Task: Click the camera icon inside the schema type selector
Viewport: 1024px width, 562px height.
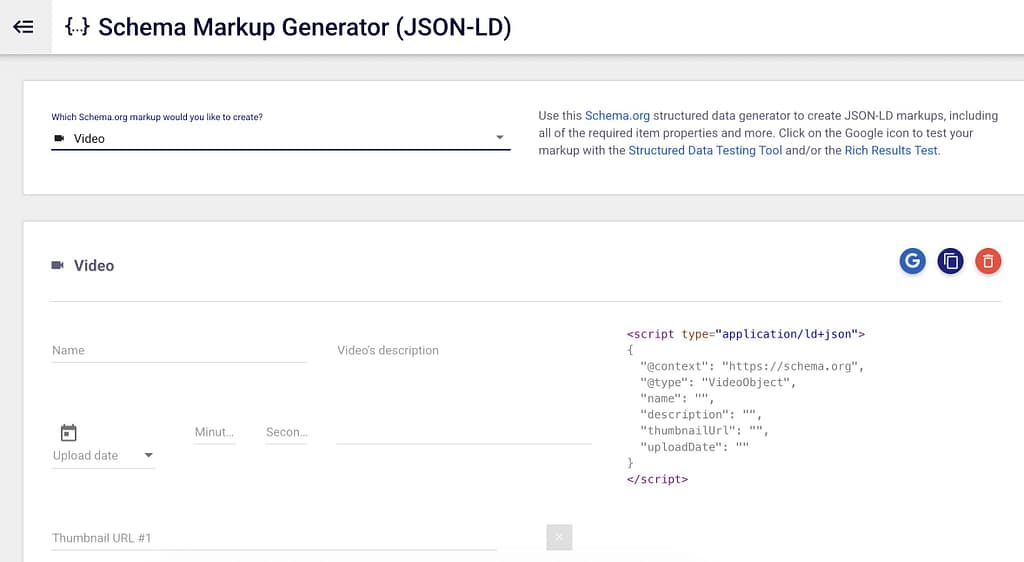Action: point(59,138)
